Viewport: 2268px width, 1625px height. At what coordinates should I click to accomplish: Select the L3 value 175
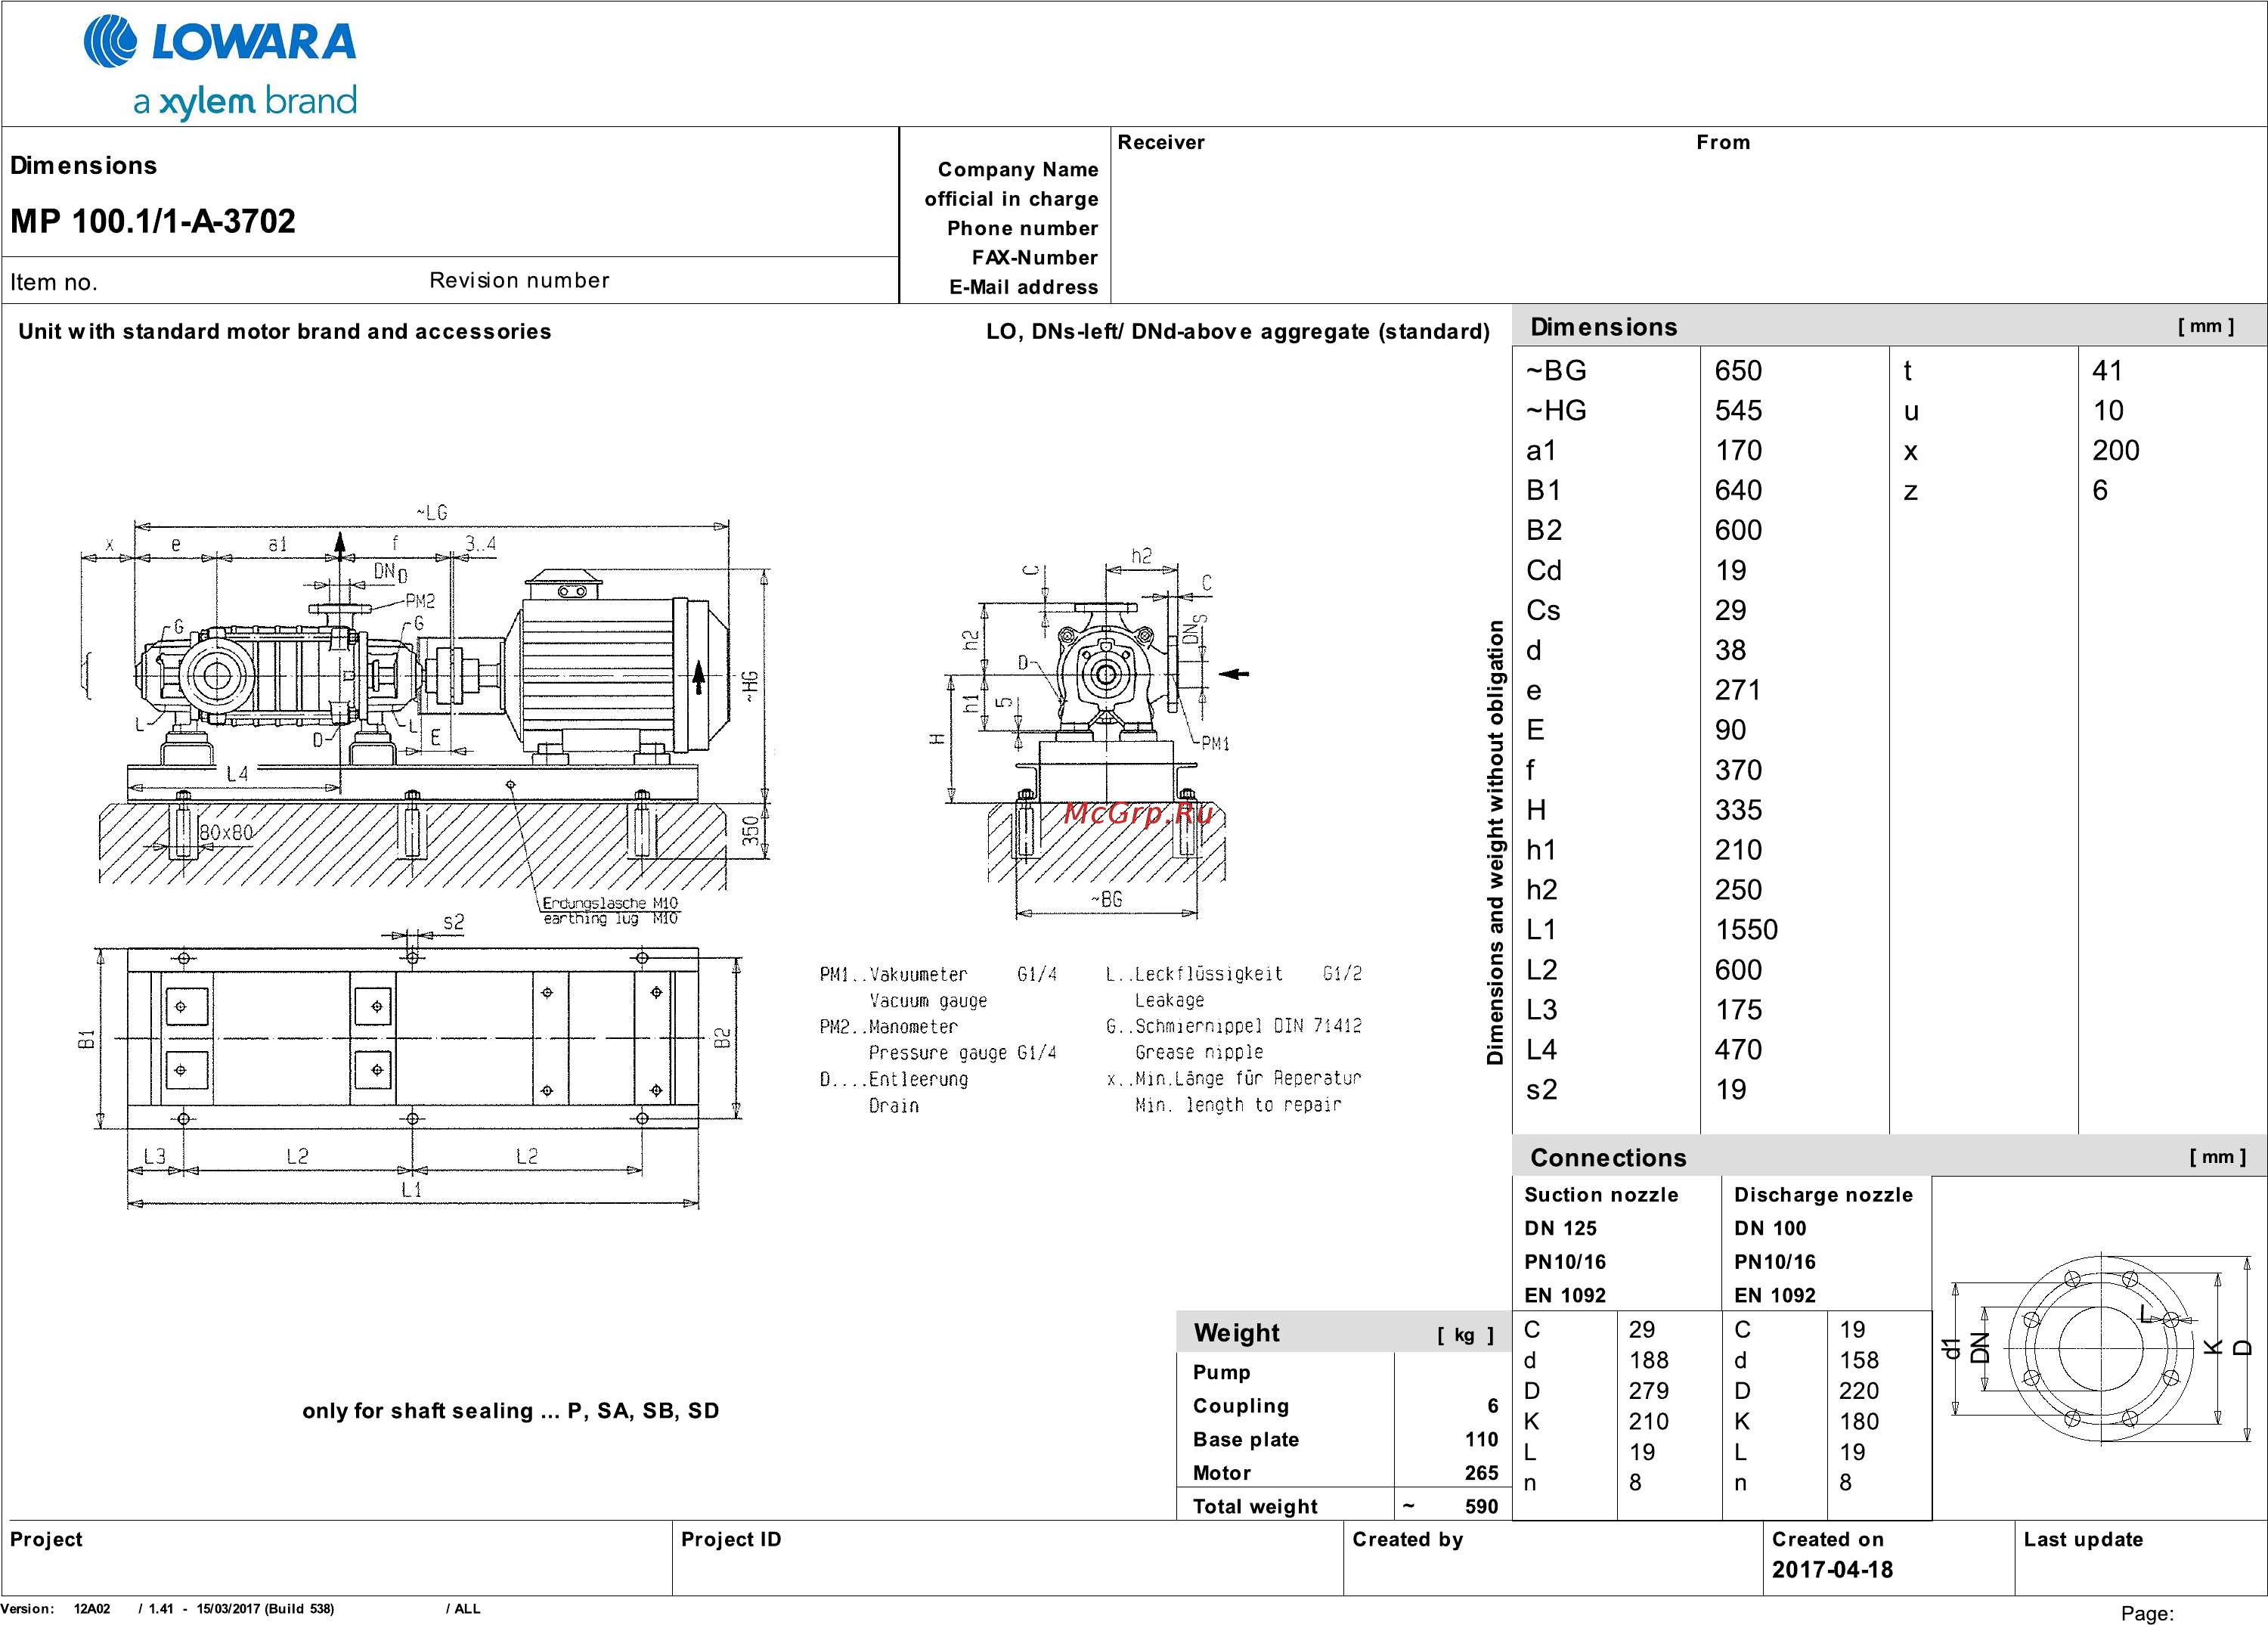click(1738, 1010)
